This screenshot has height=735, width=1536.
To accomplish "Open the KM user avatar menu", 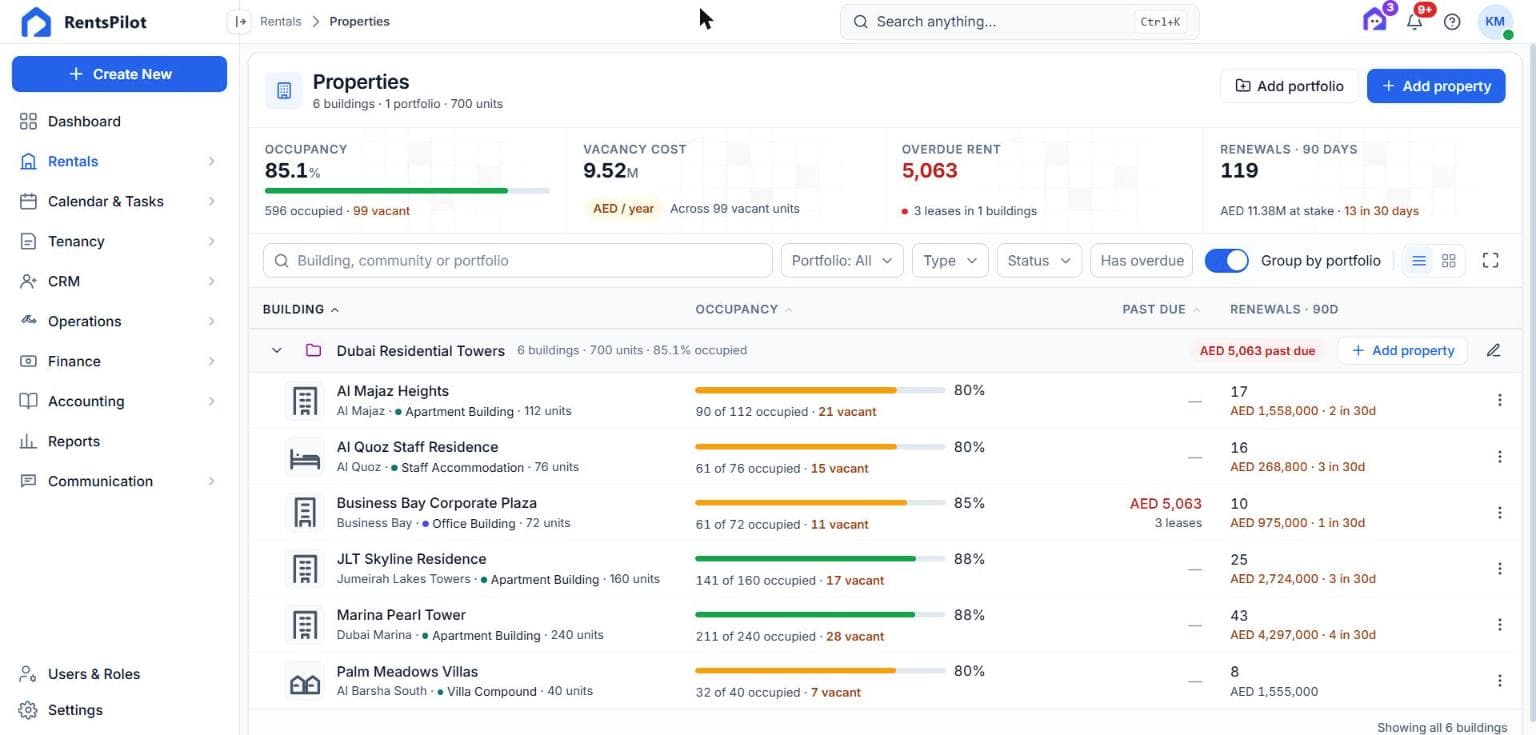I will (1495, 22).
